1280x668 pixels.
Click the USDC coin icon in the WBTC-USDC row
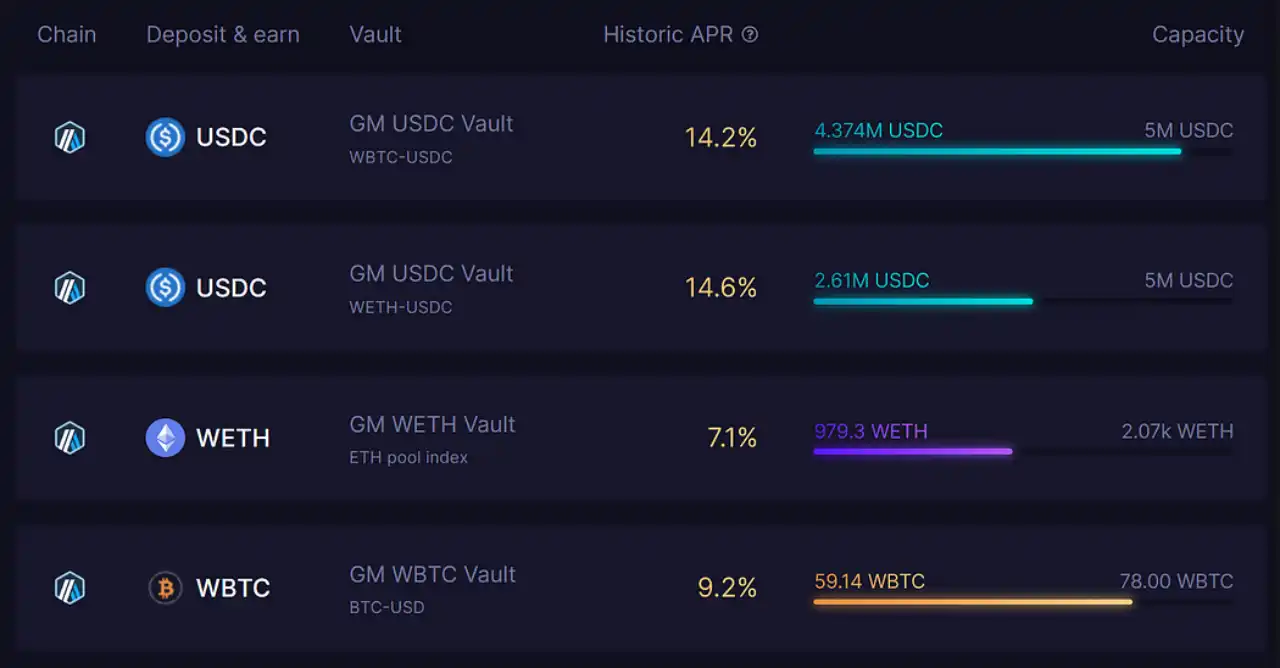(165, 137)
